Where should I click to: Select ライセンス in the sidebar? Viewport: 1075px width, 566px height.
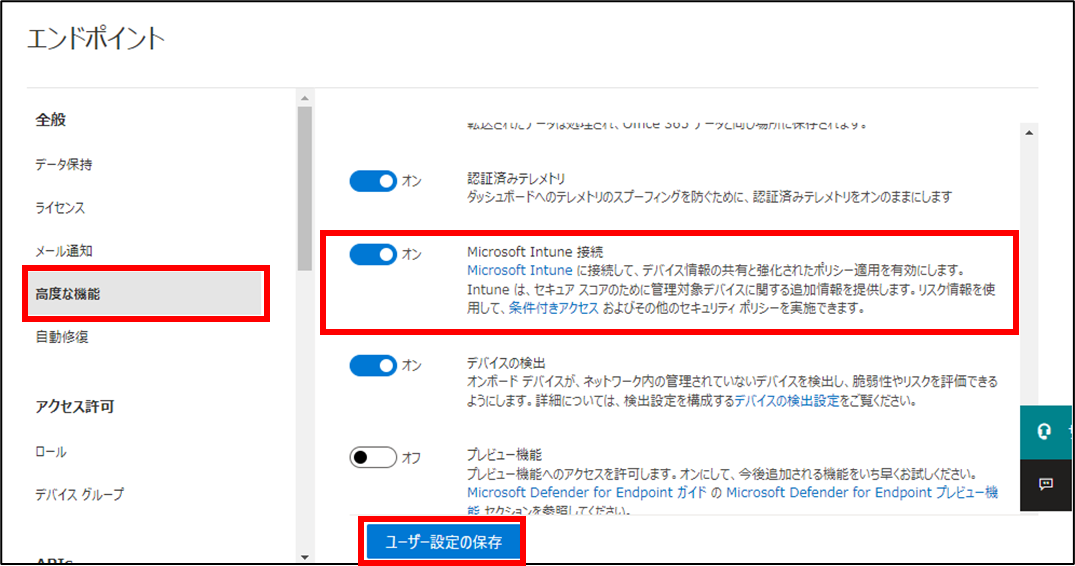(60, 208)
